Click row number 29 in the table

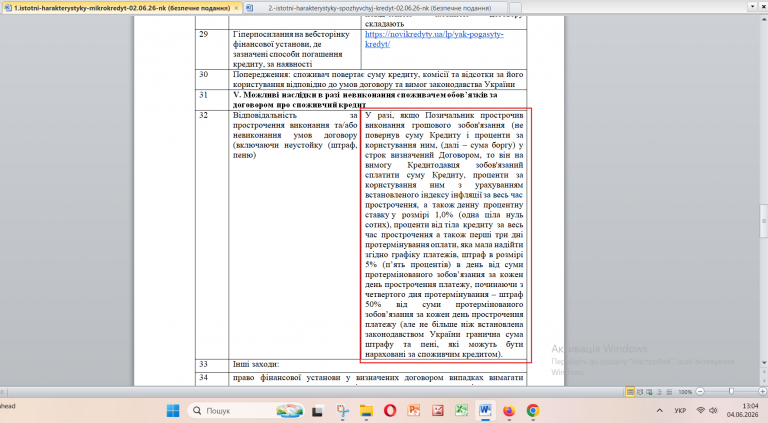click(x=204, y=34)
